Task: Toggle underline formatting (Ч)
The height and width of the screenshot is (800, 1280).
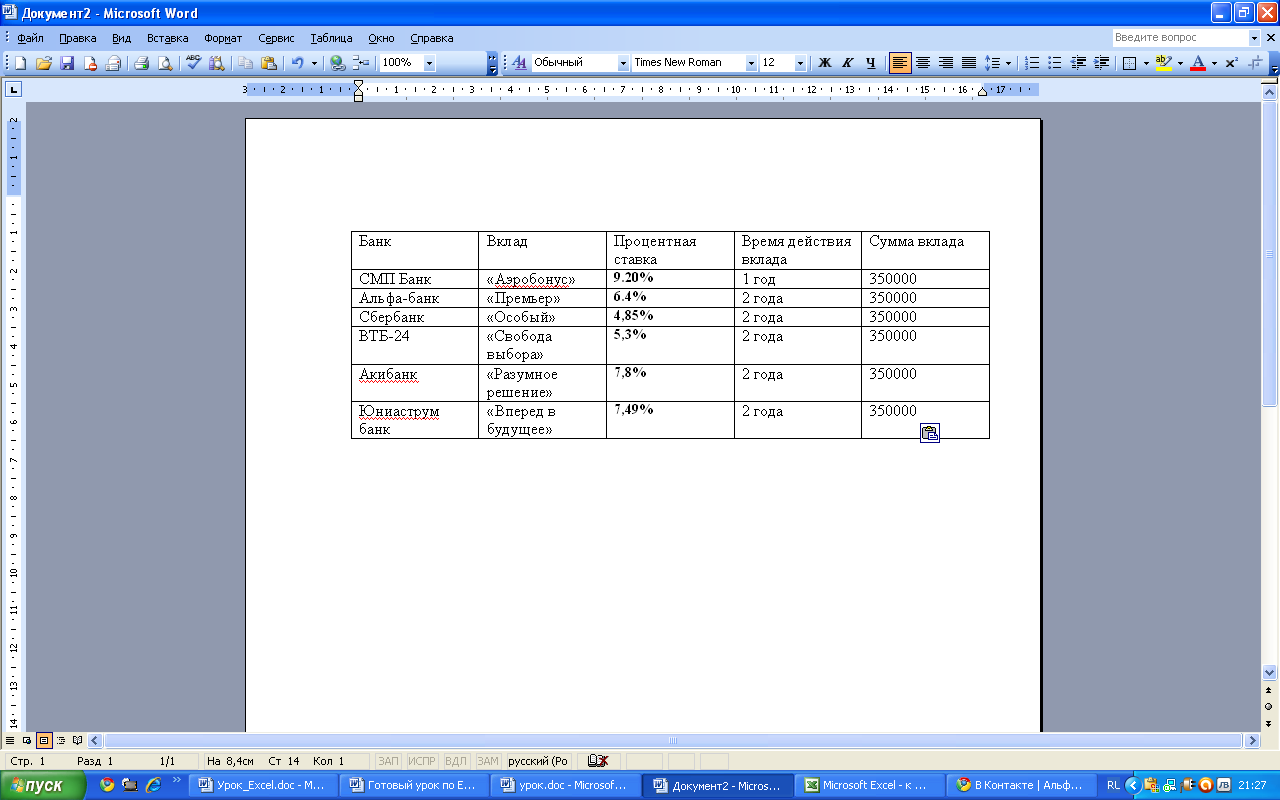Action: coord(871,62)
